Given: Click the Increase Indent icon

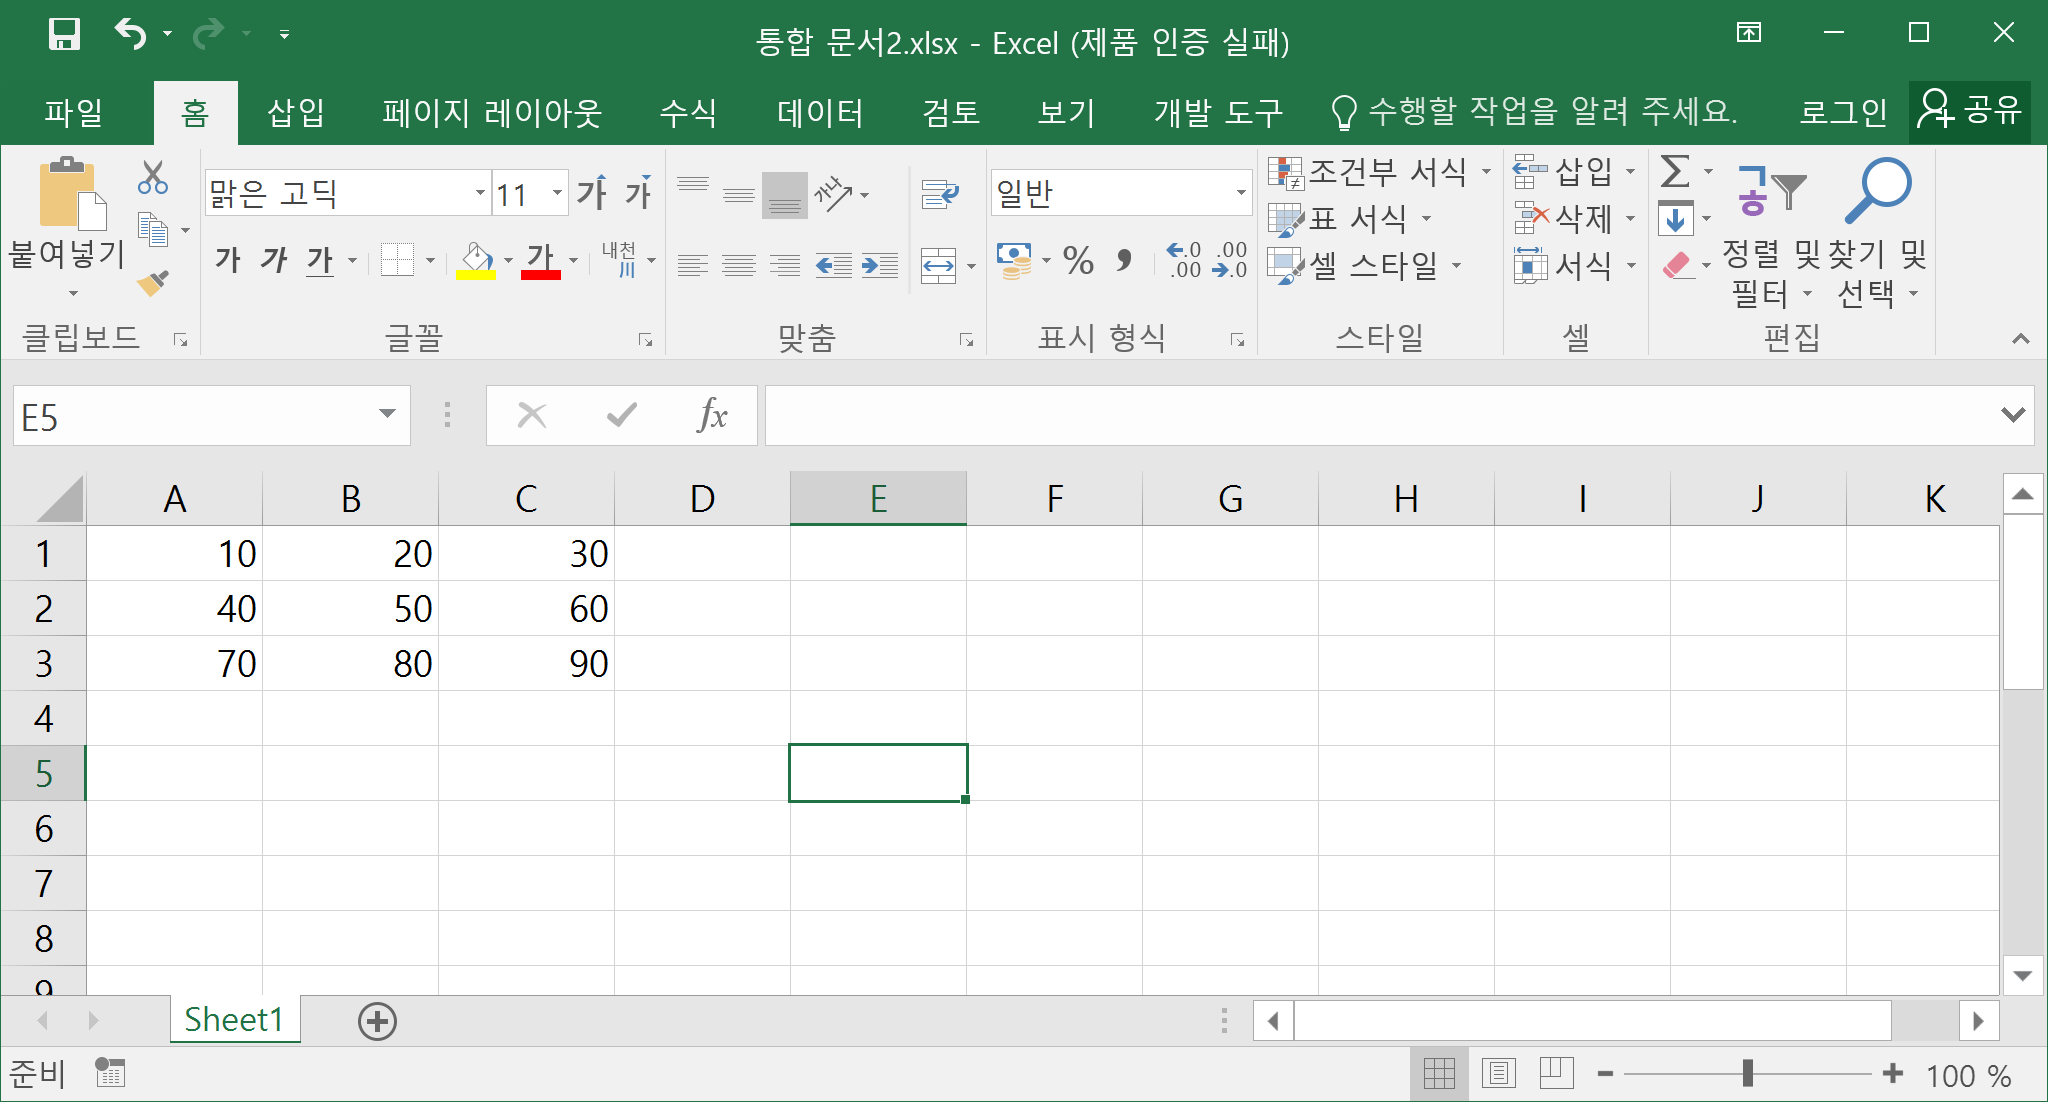Looking at the screenshot, I should 880,265.
